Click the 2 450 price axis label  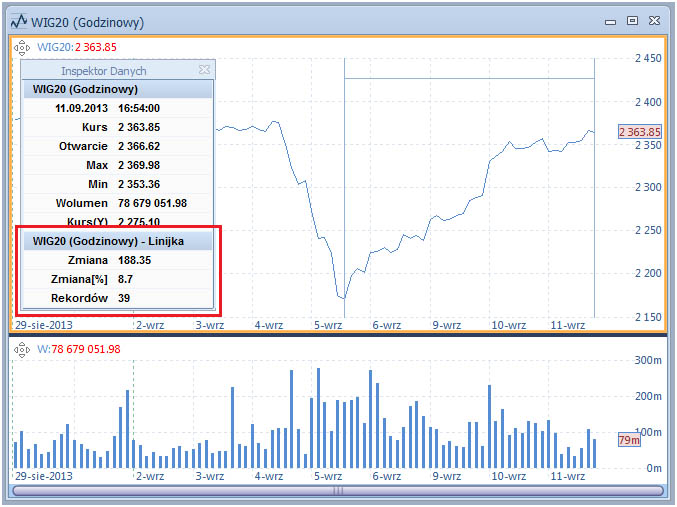tap(648, 58)
